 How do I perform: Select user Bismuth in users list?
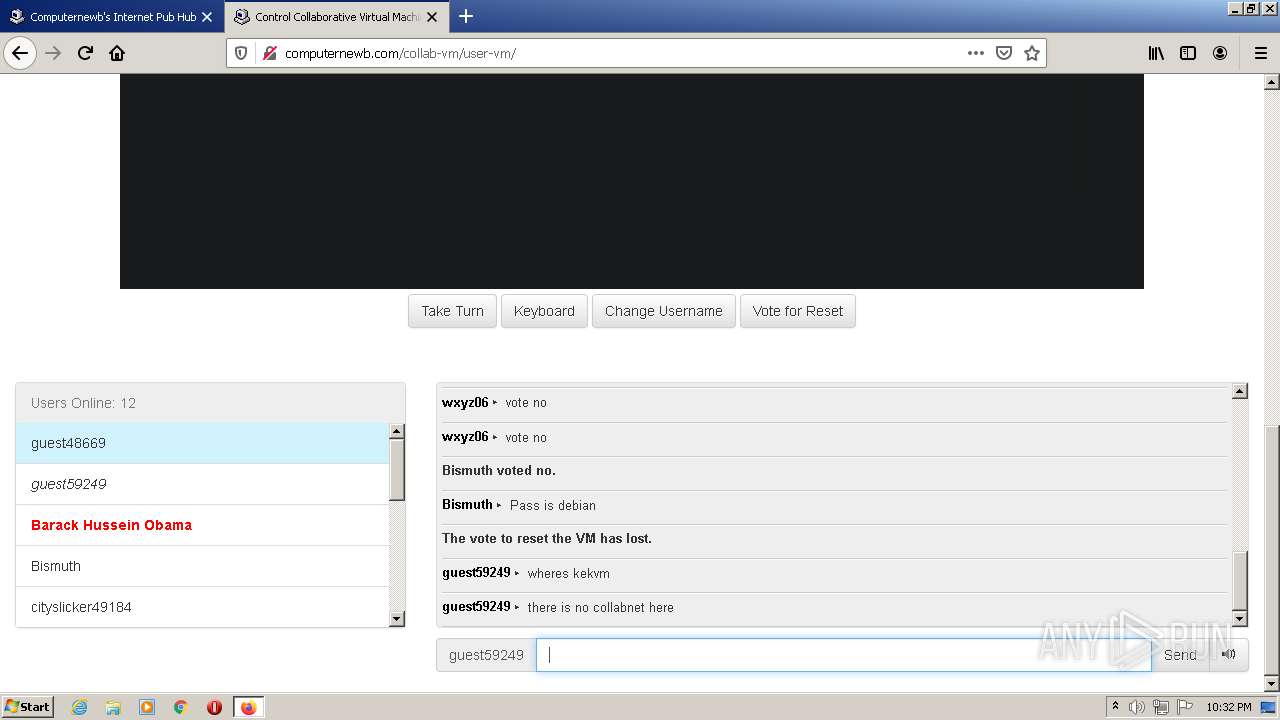point(202,566)
